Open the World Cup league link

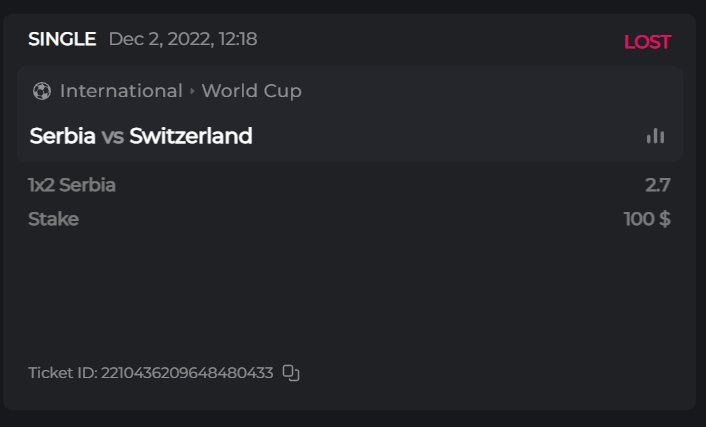point(251,91)
